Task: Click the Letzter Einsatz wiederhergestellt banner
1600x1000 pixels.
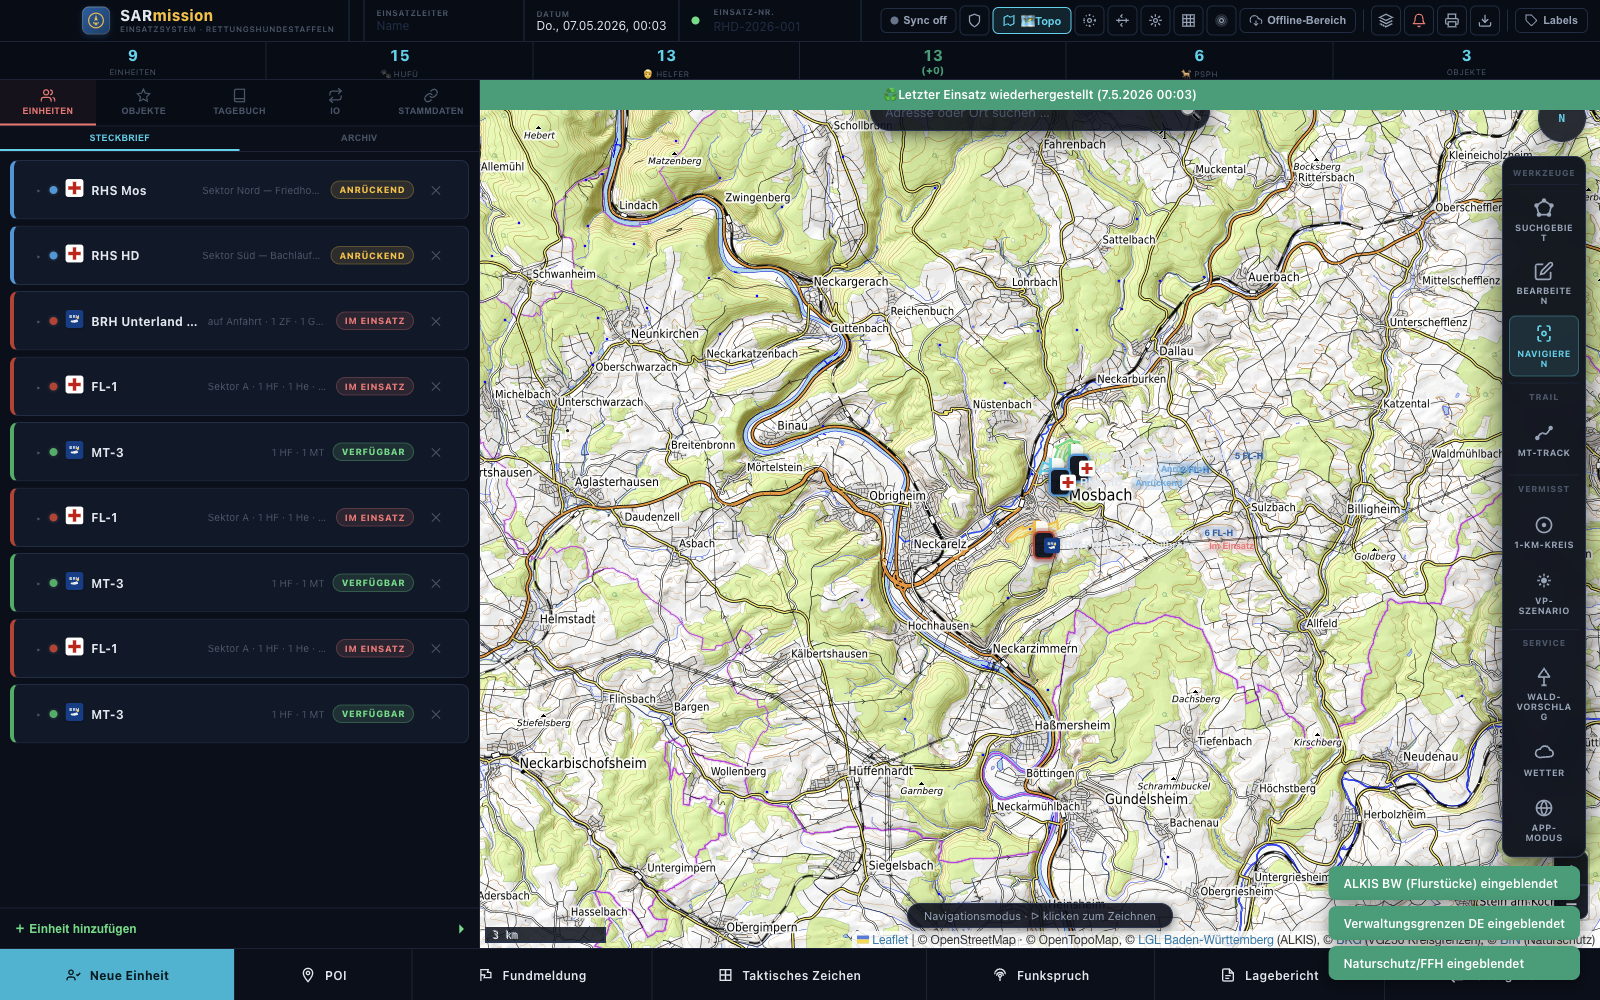Action: pos(1040,95)
